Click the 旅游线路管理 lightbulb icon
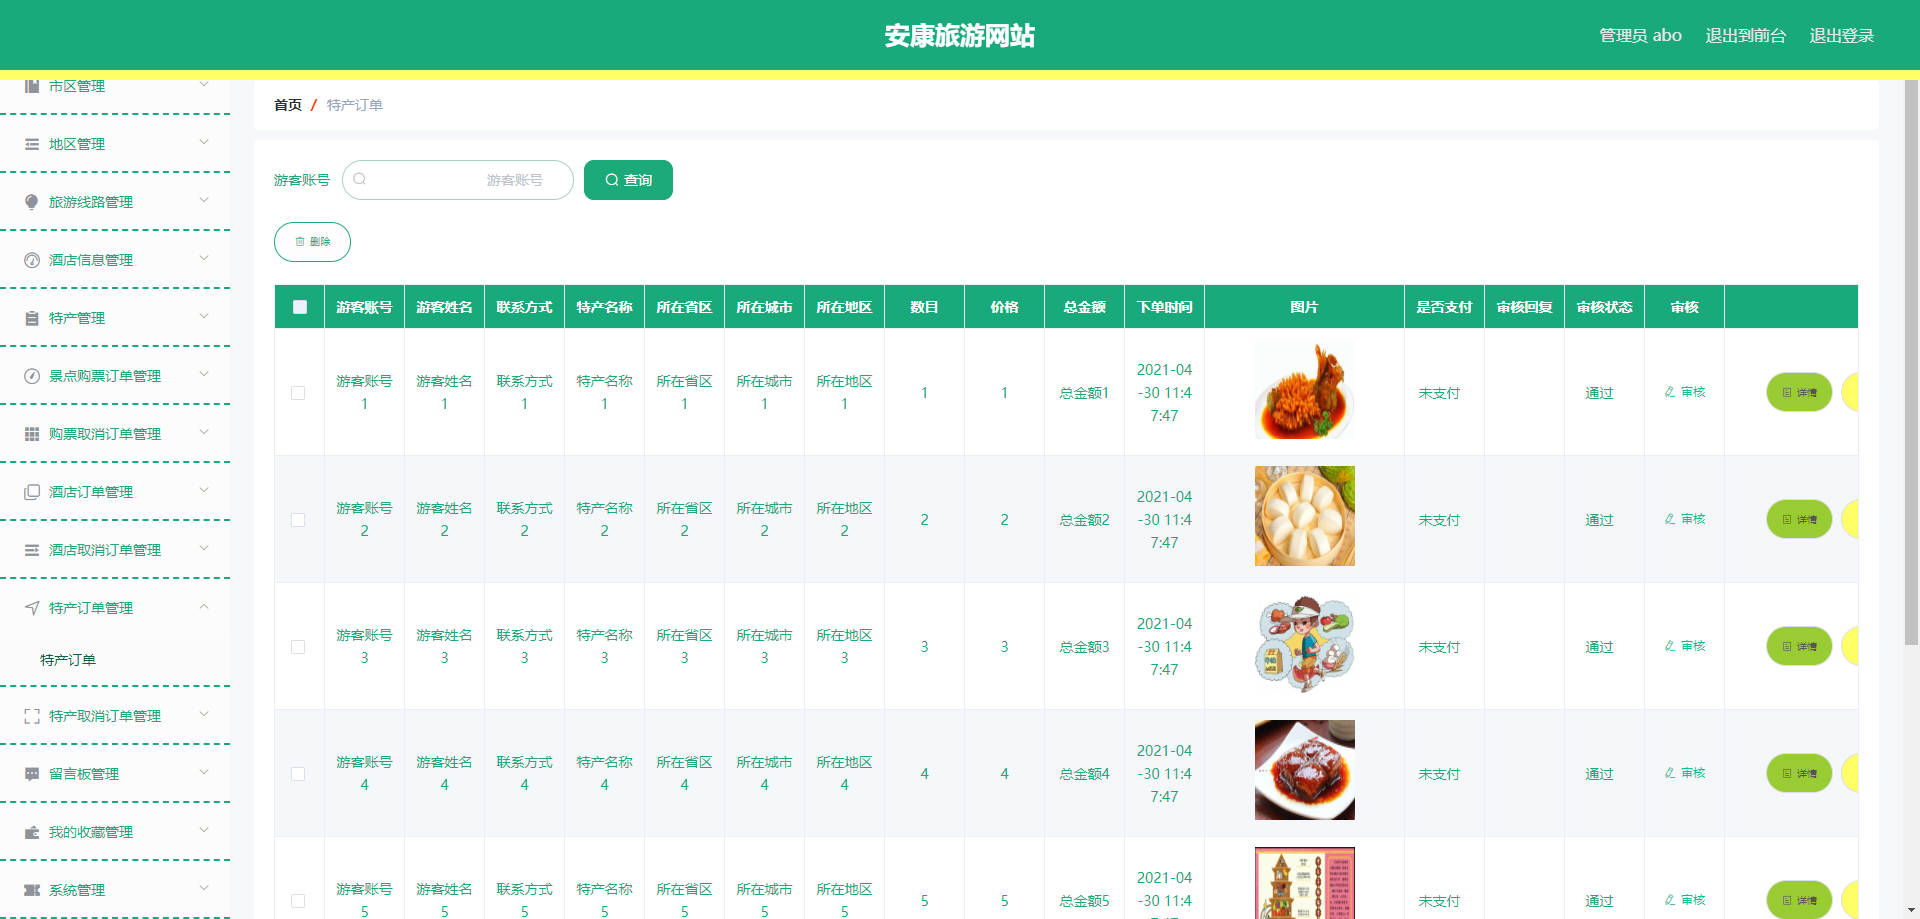This screenshot has width=1920, height=919. point(32,202)
